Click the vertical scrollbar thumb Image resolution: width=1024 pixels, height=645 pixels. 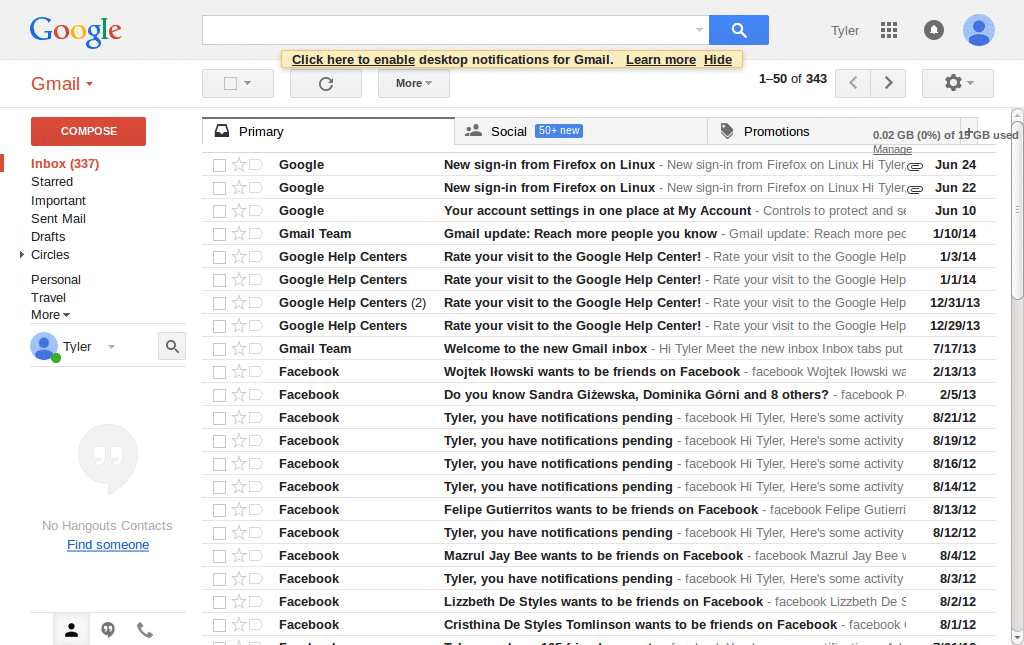[x=1017, y=208]
